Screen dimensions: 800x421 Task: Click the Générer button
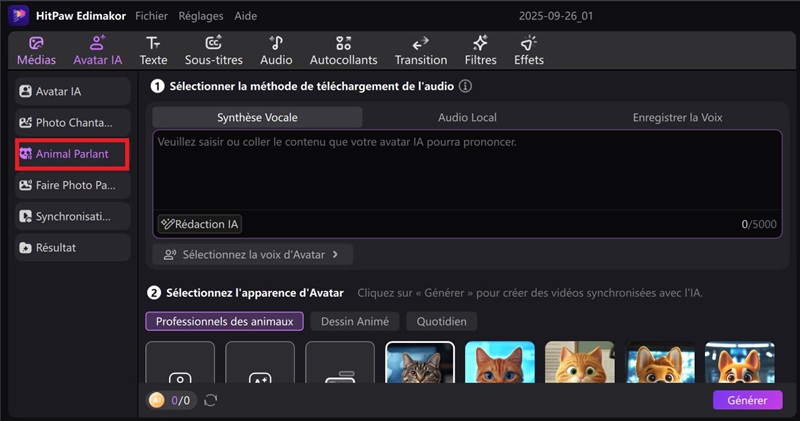747,400
